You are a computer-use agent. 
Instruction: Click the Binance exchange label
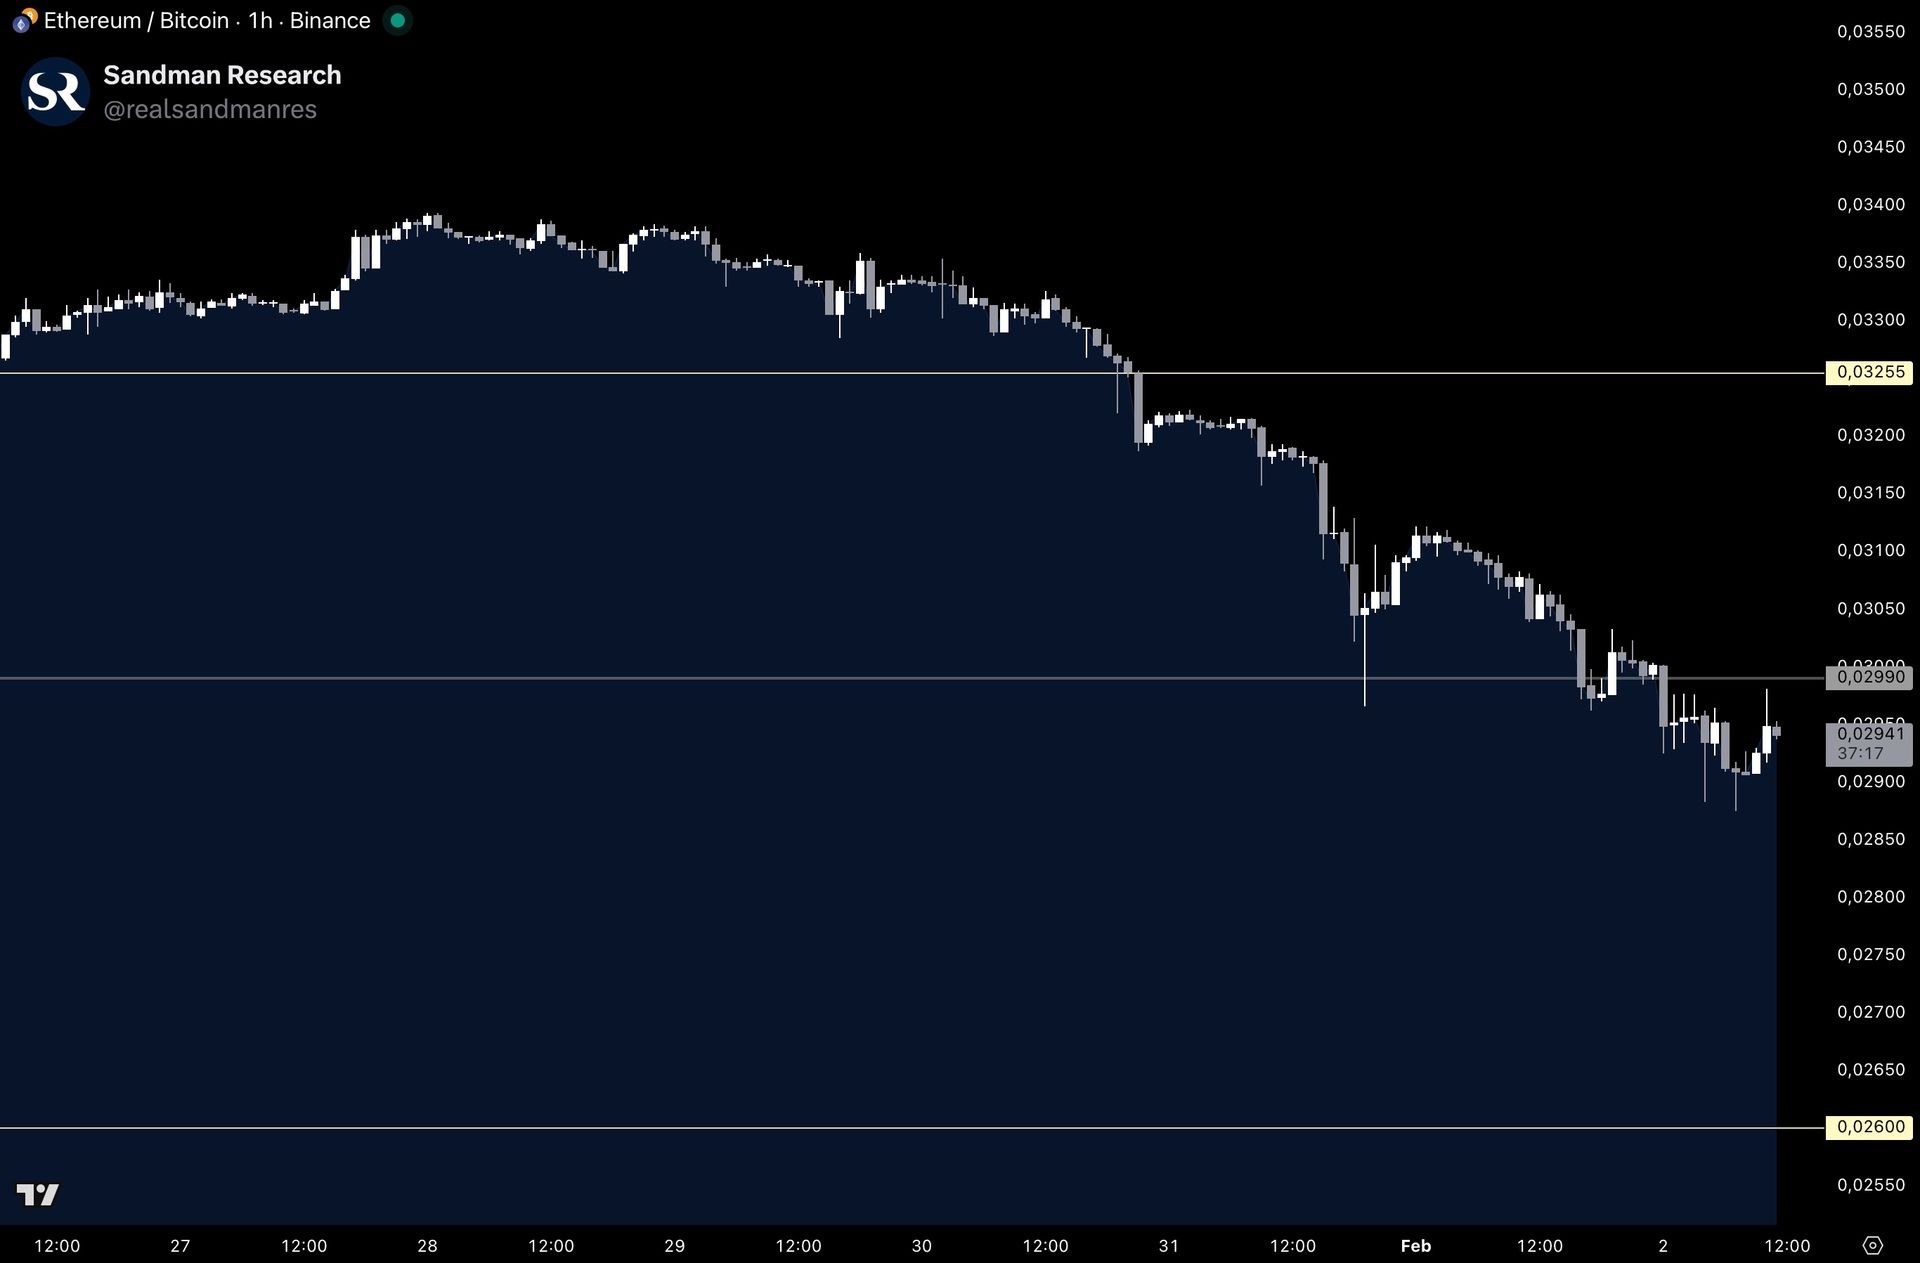(x=330, y=20)
